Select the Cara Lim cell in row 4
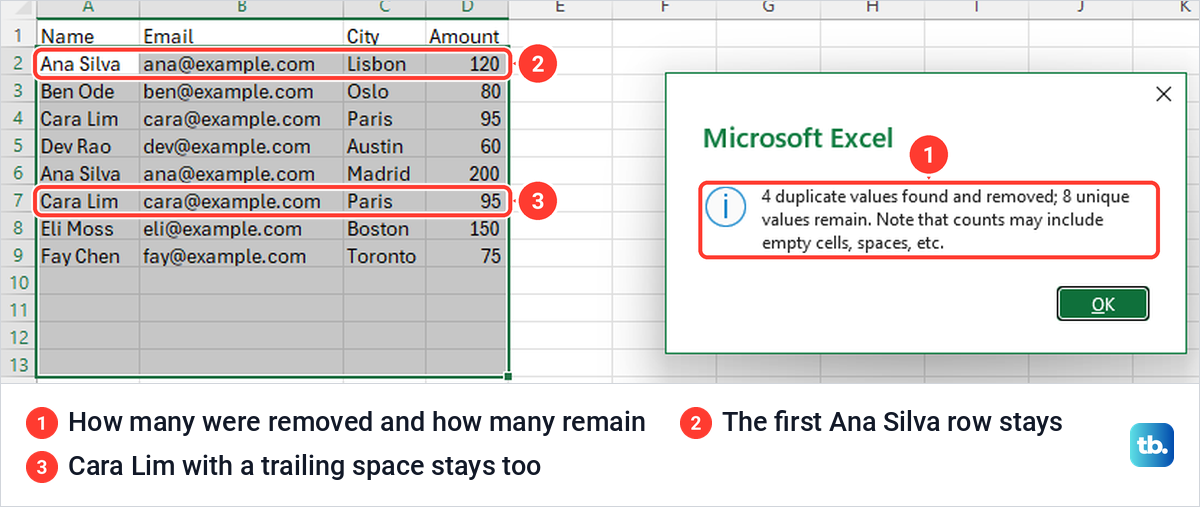 pyautogui.click(x=89, y=119)
